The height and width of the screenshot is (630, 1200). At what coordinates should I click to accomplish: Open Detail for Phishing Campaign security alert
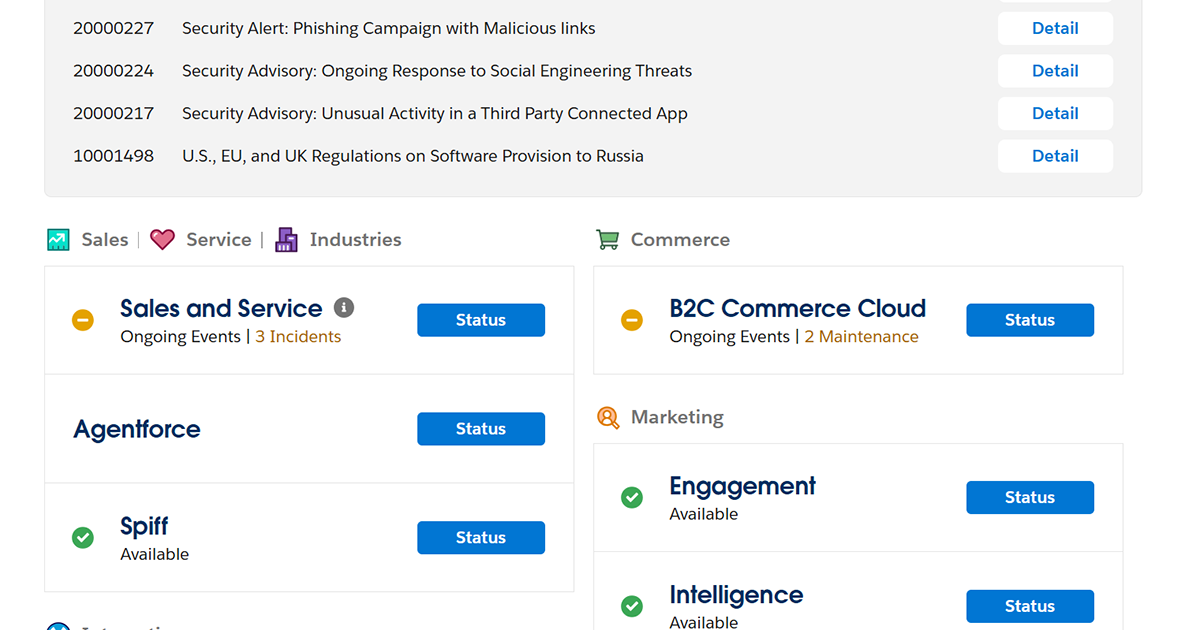1055,28
